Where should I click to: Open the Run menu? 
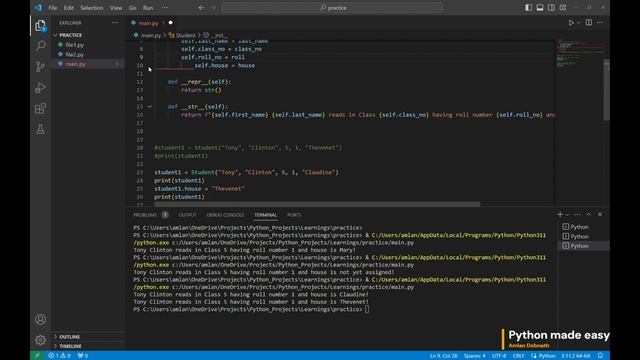pyautogui.click(x=148, y=8)
